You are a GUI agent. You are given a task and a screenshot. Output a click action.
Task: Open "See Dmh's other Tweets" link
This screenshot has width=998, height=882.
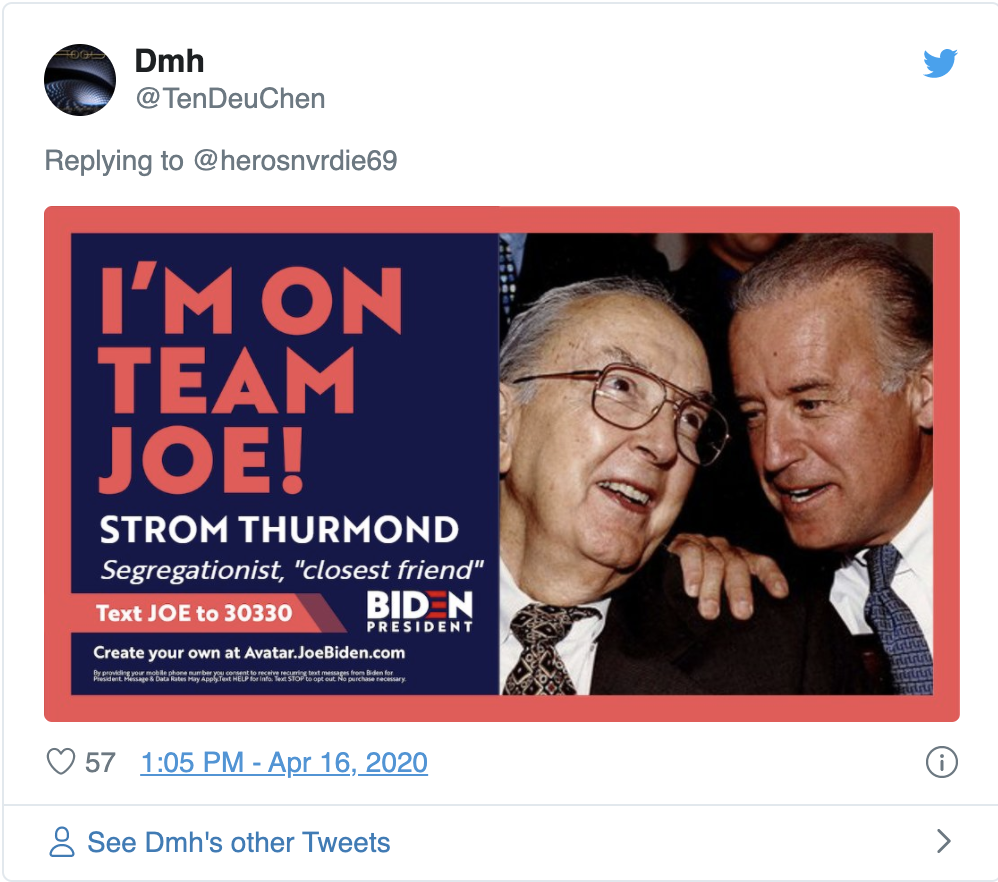coord(238,842)
